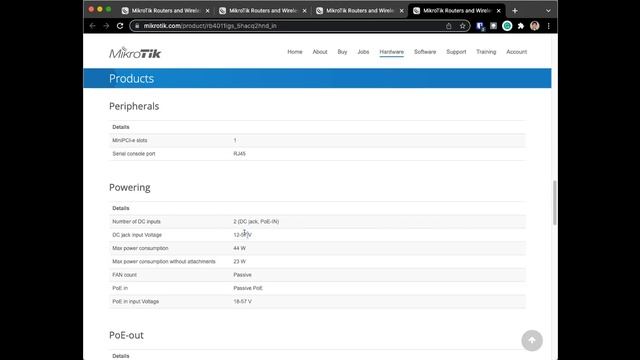
Task: Open the green Grammarly extension icon
Action: [x=507, y=26]
